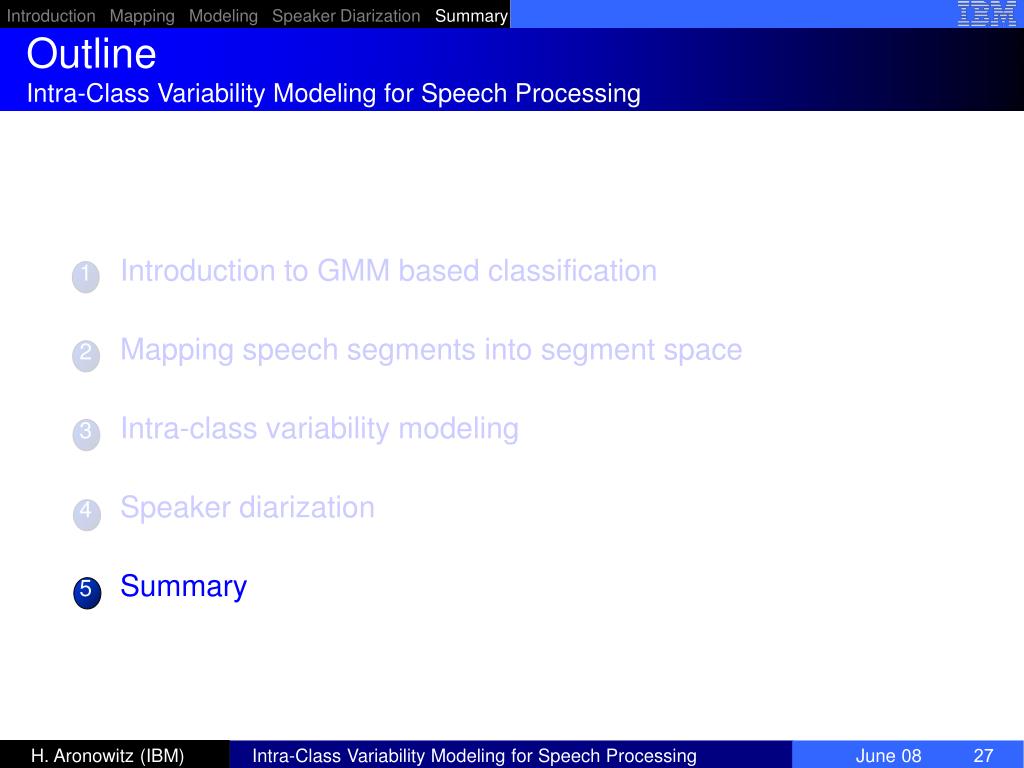Open 'Intra-class variability modeling' outline item
The width and height of the screenshot is (1024, 768).
pos(319,429)
